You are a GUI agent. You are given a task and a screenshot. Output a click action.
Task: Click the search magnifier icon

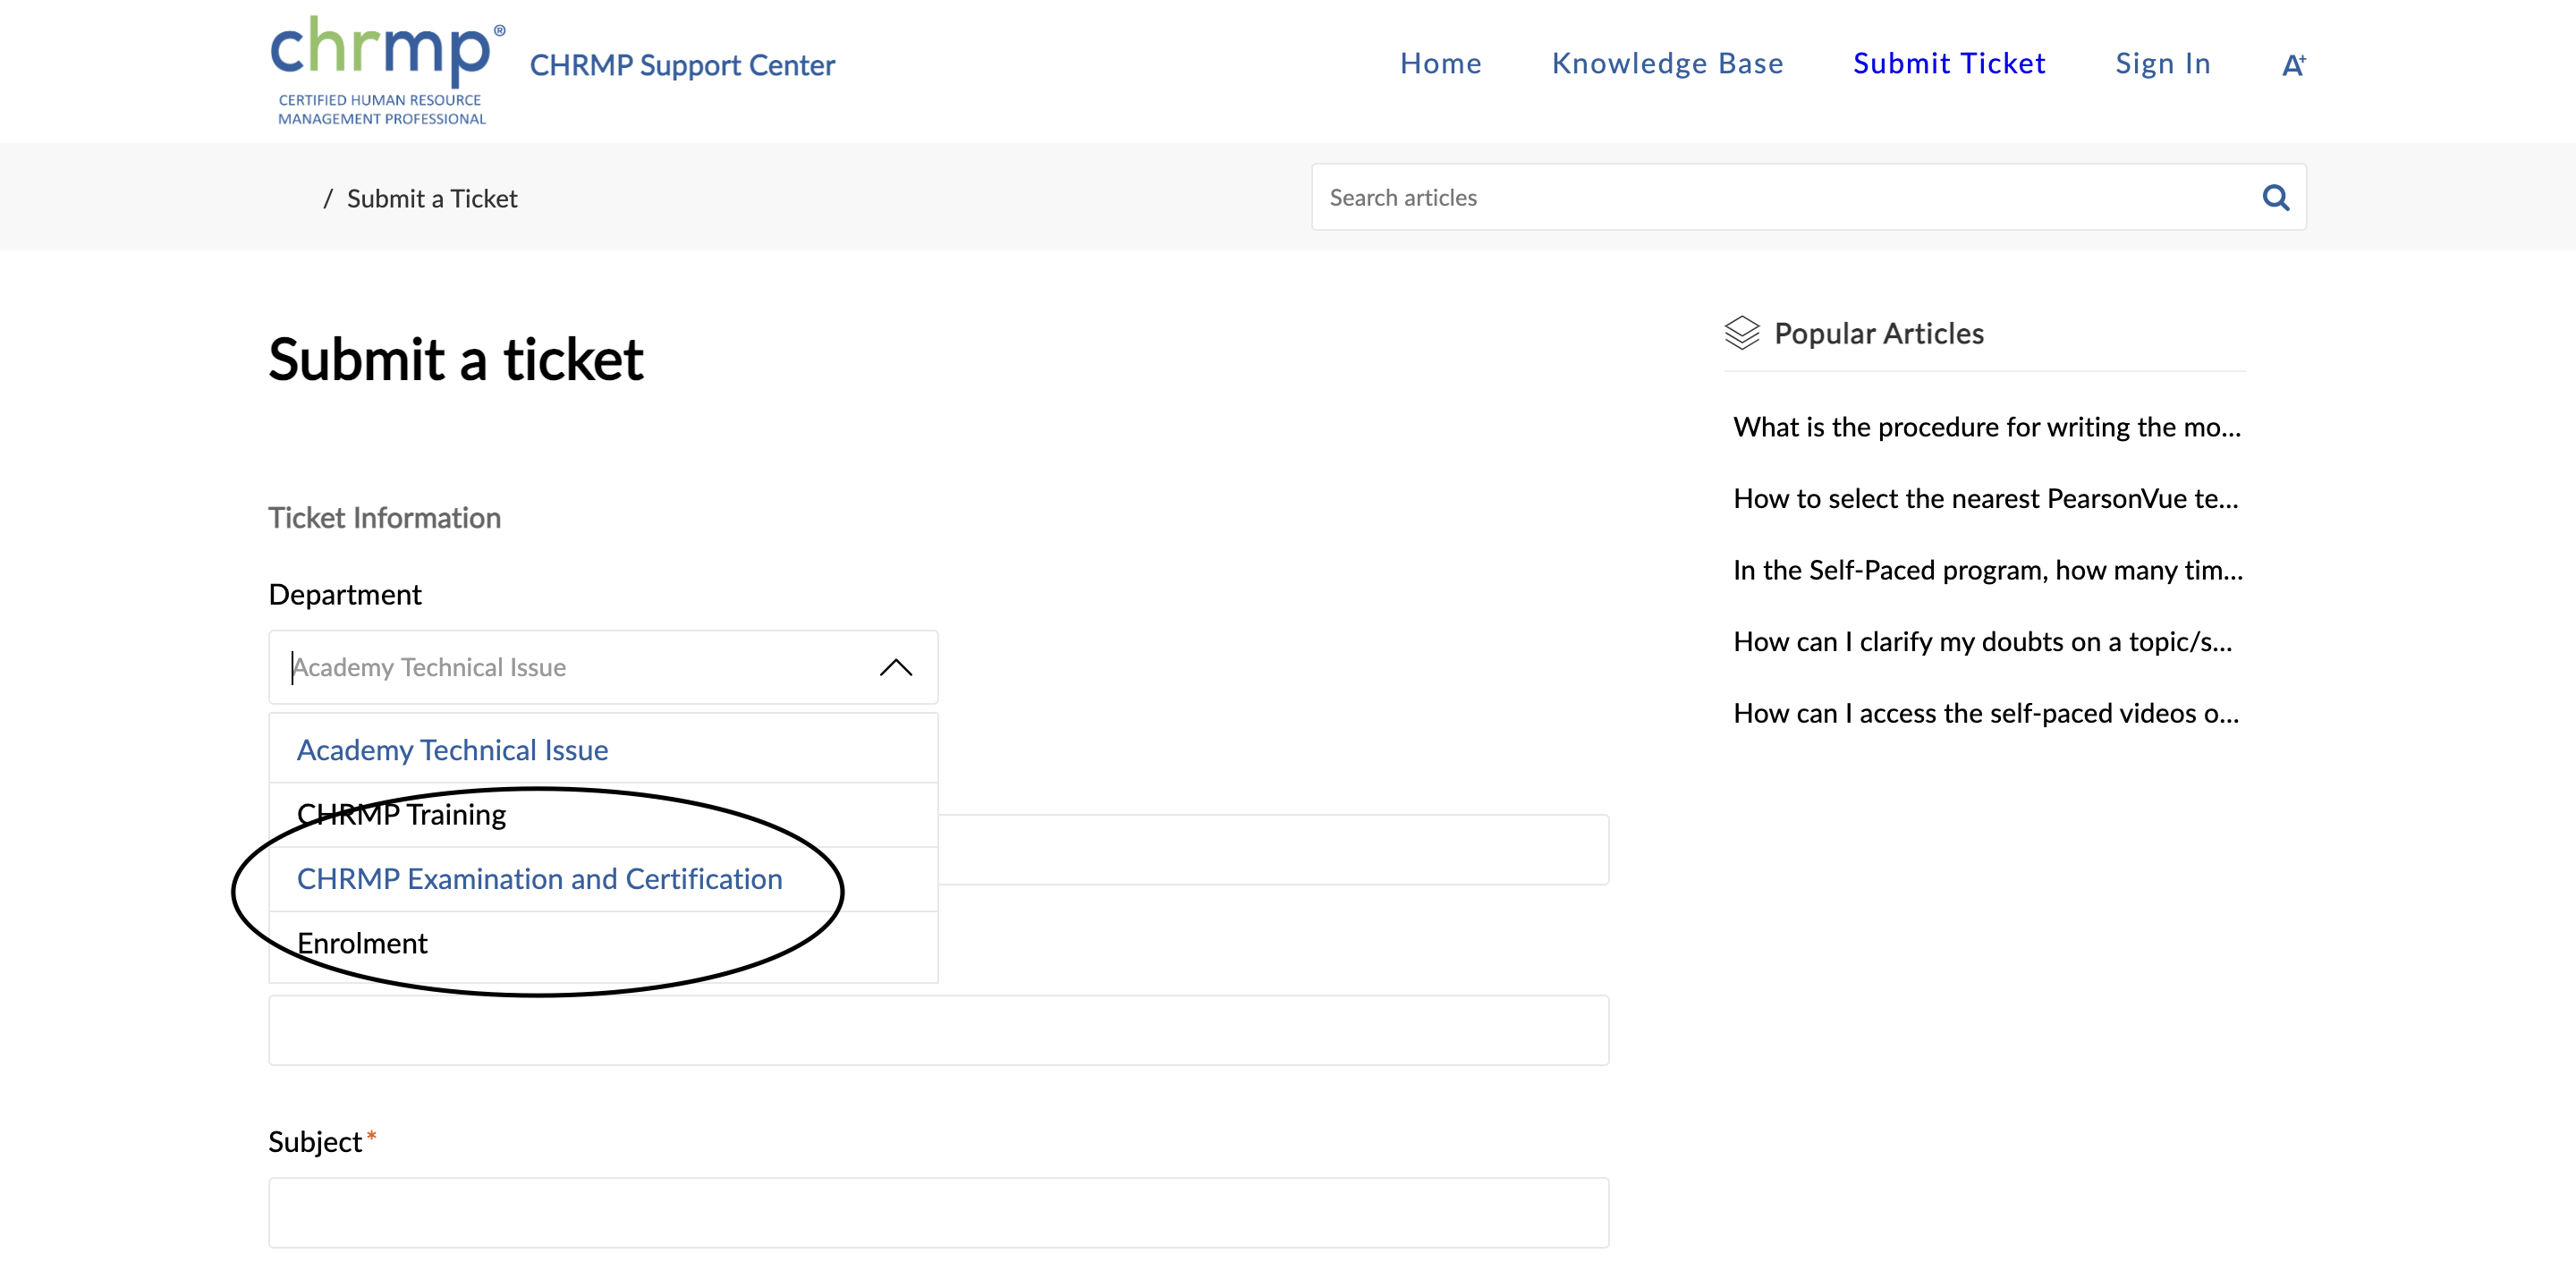point(2275,198)
